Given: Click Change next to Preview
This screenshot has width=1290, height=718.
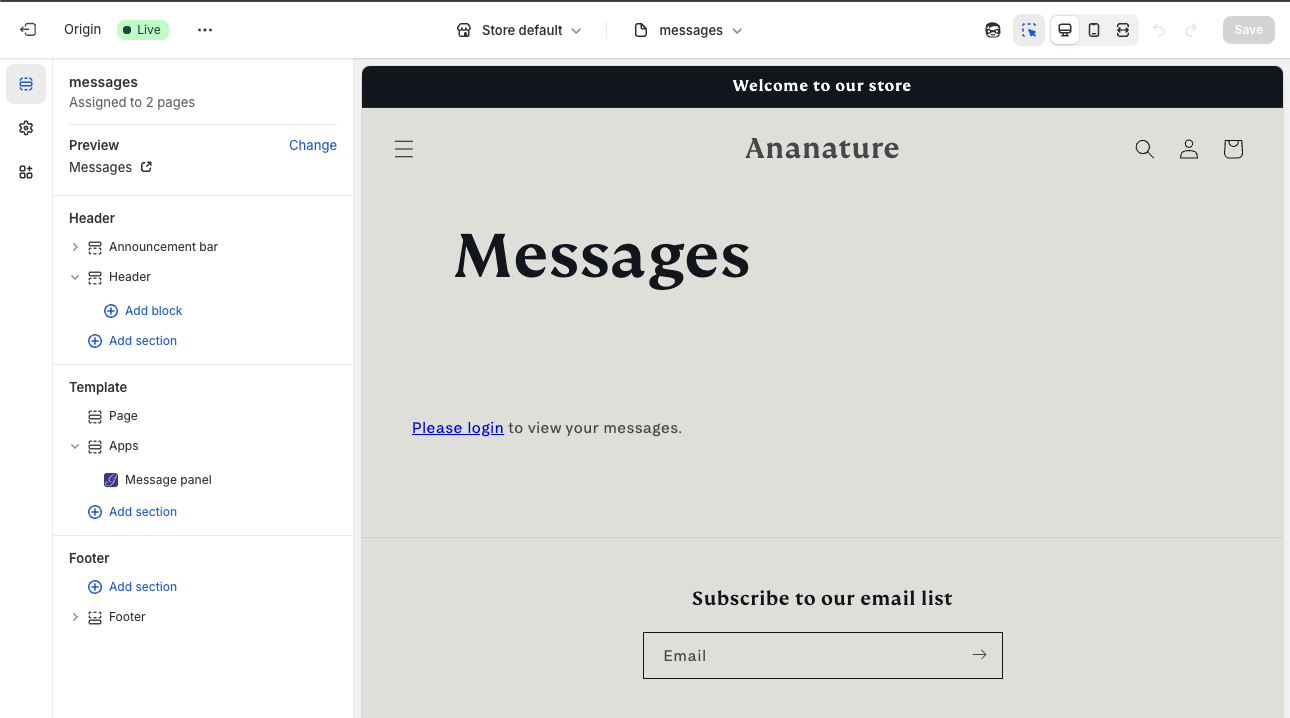Looking at the screenshot, I should (312, 145).
